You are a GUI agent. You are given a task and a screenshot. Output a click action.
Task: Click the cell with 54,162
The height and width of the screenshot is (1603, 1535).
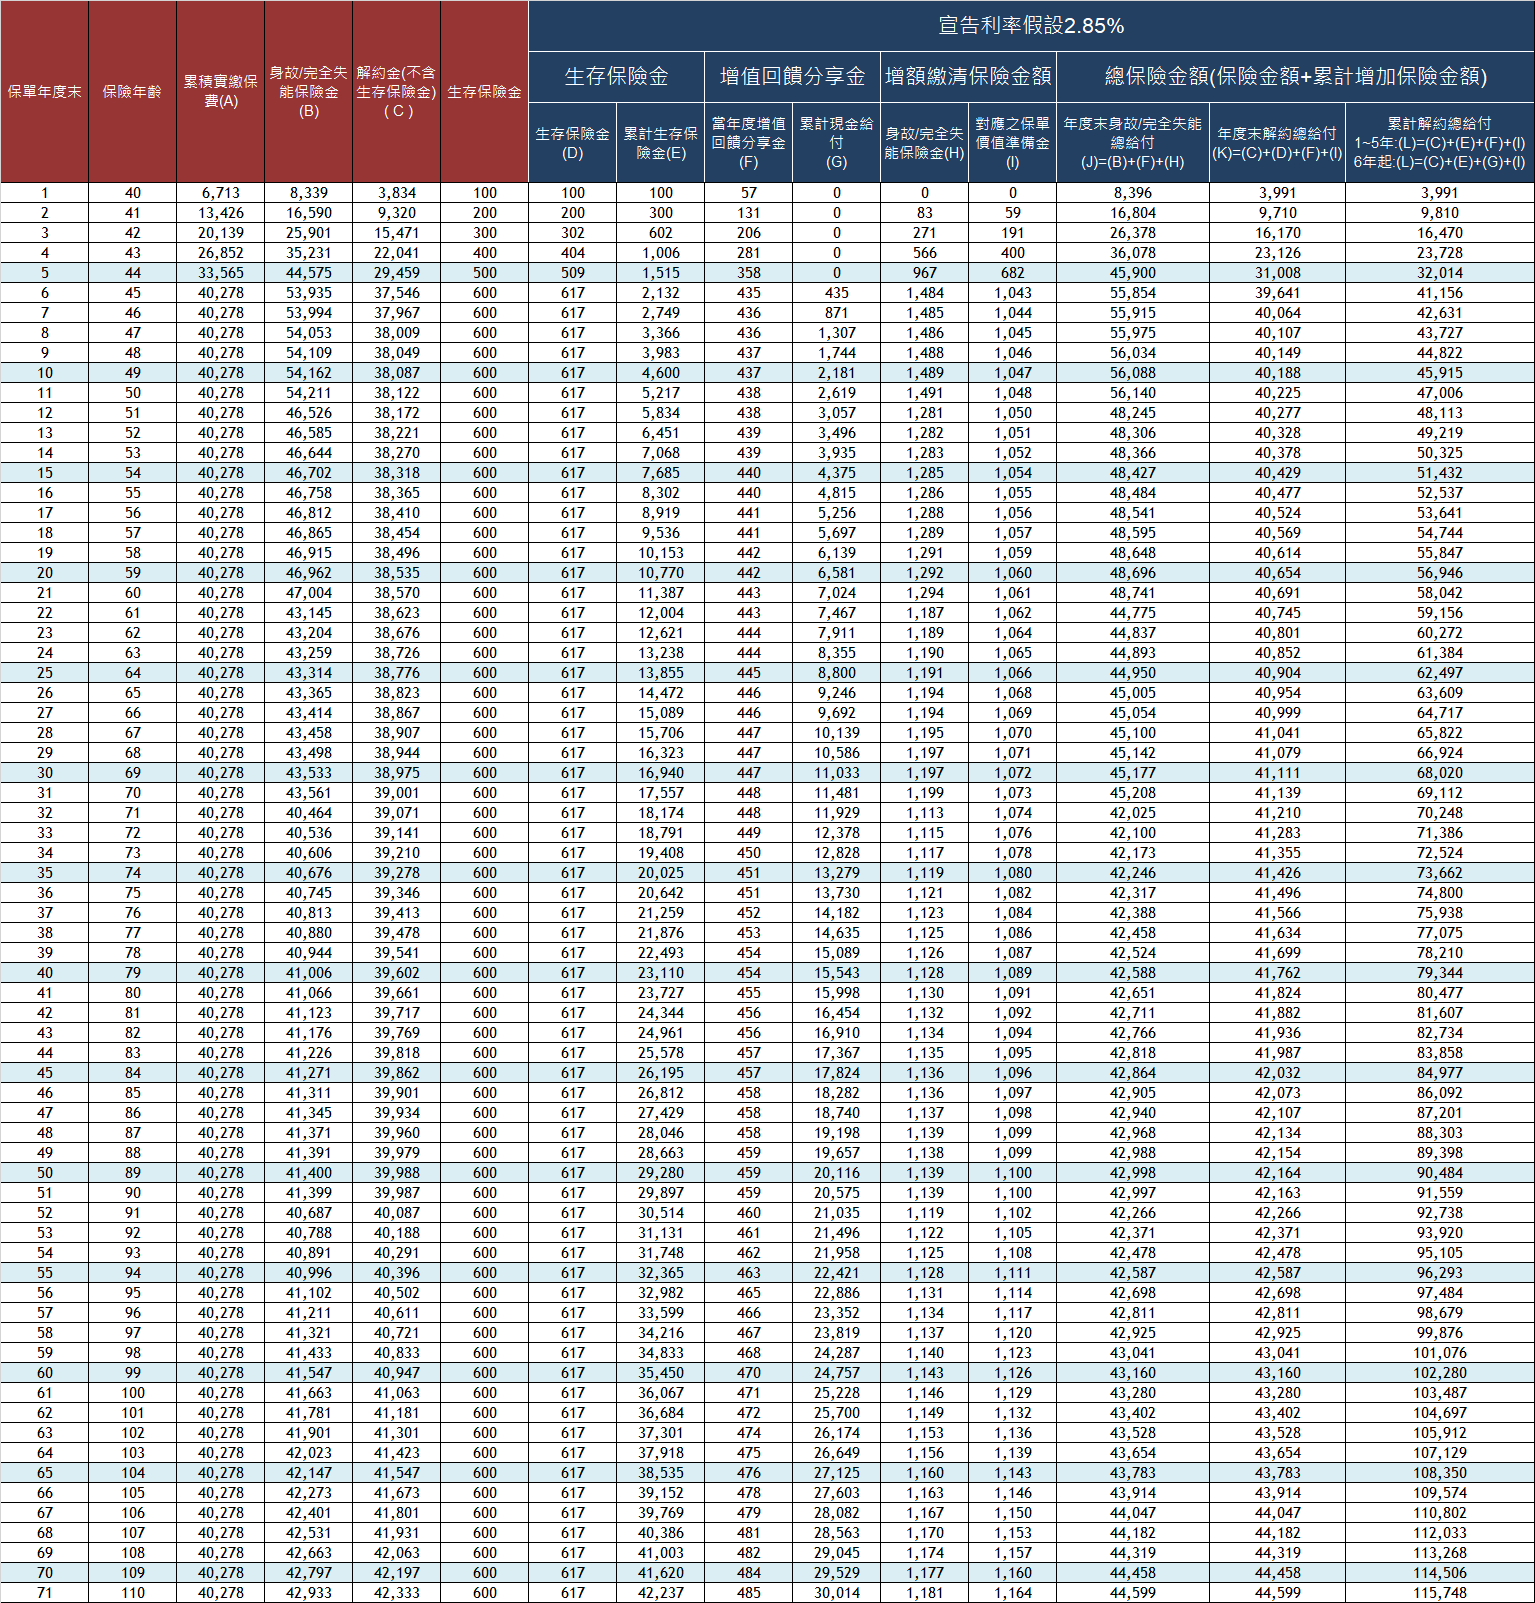click(x=308, y=373)
